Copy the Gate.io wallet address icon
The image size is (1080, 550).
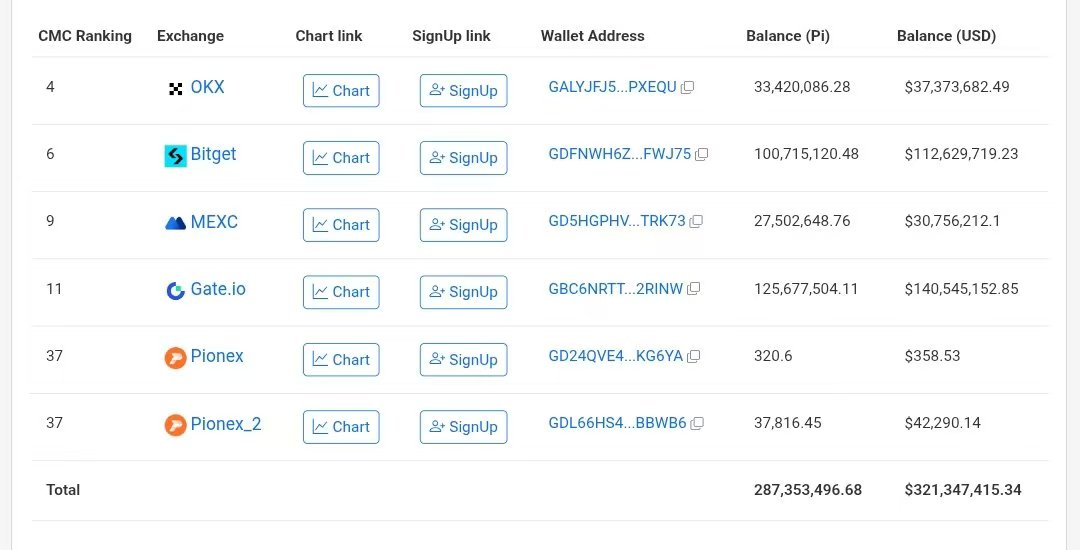tap(694, 288)
